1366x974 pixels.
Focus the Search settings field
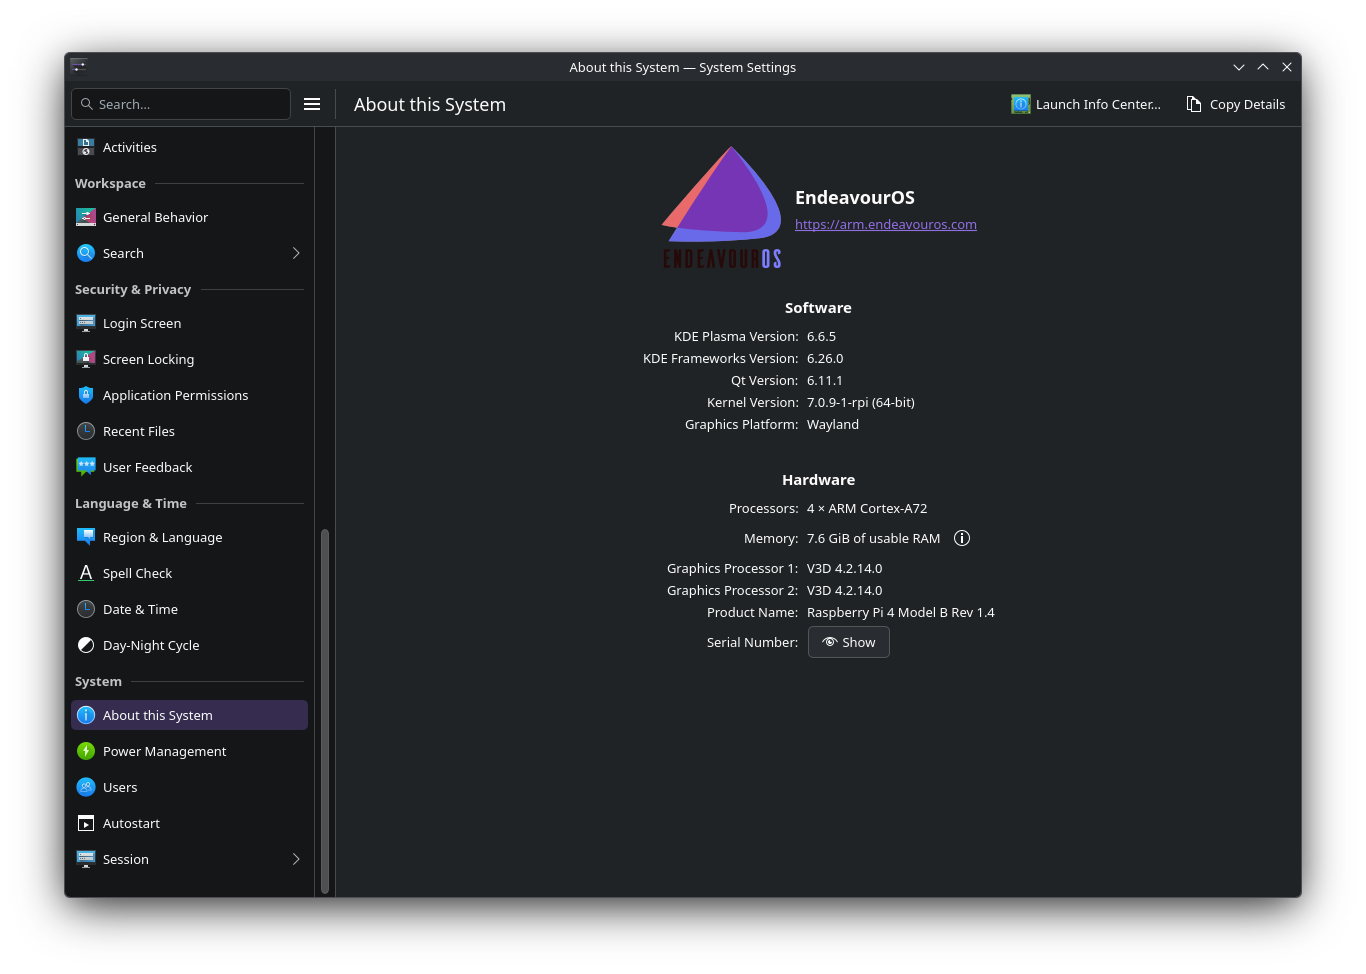click(x=181, y=104)
